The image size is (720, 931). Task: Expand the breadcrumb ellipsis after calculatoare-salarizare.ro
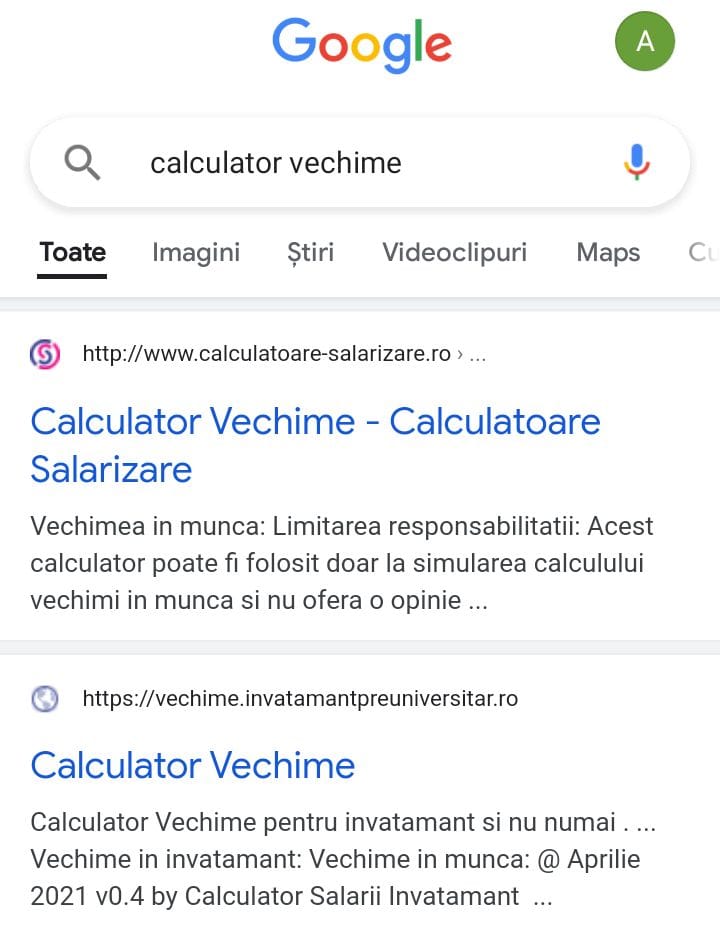pos(478,355)
